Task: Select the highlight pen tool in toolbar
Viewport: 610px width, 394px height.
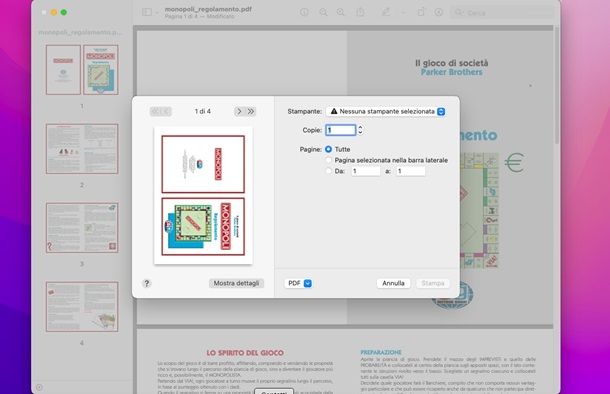Action: [x=386, y=12]
